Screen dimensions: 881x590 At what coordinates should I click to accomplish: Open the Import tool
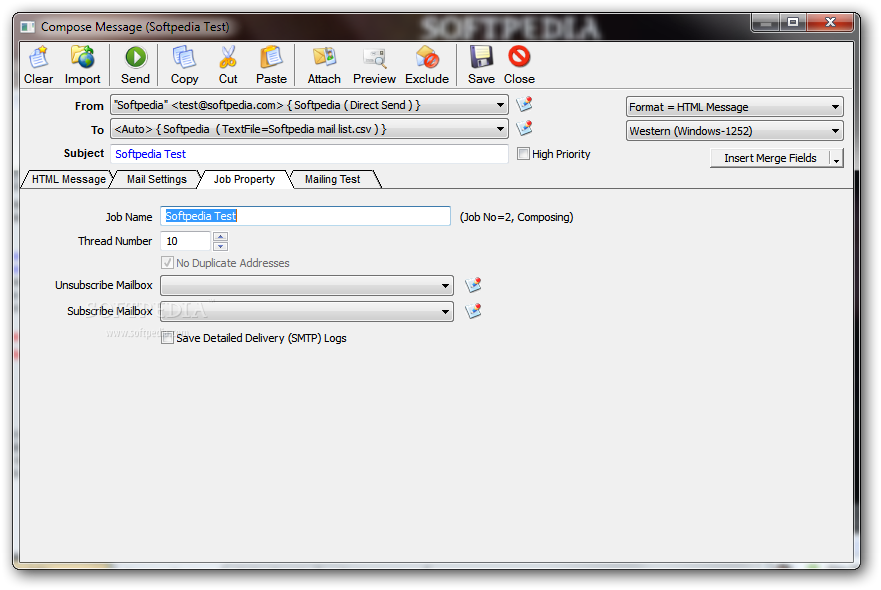tap(82, 65)
